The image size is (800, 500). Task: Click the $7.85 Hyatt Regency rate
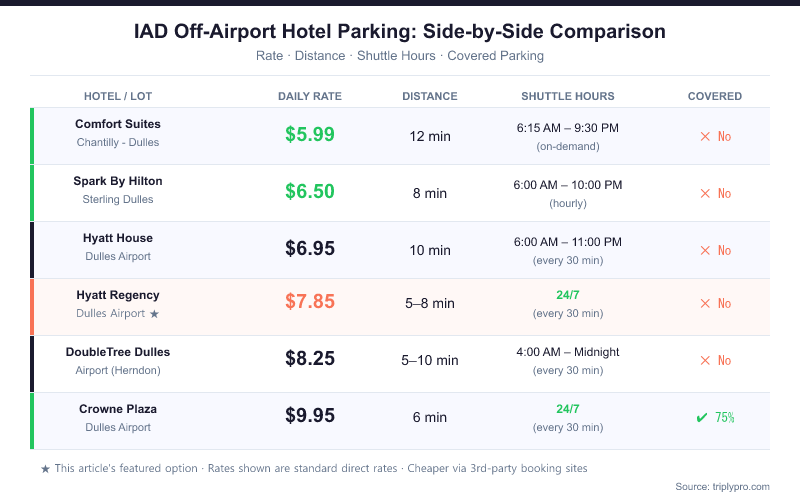[x=310, y=302]
